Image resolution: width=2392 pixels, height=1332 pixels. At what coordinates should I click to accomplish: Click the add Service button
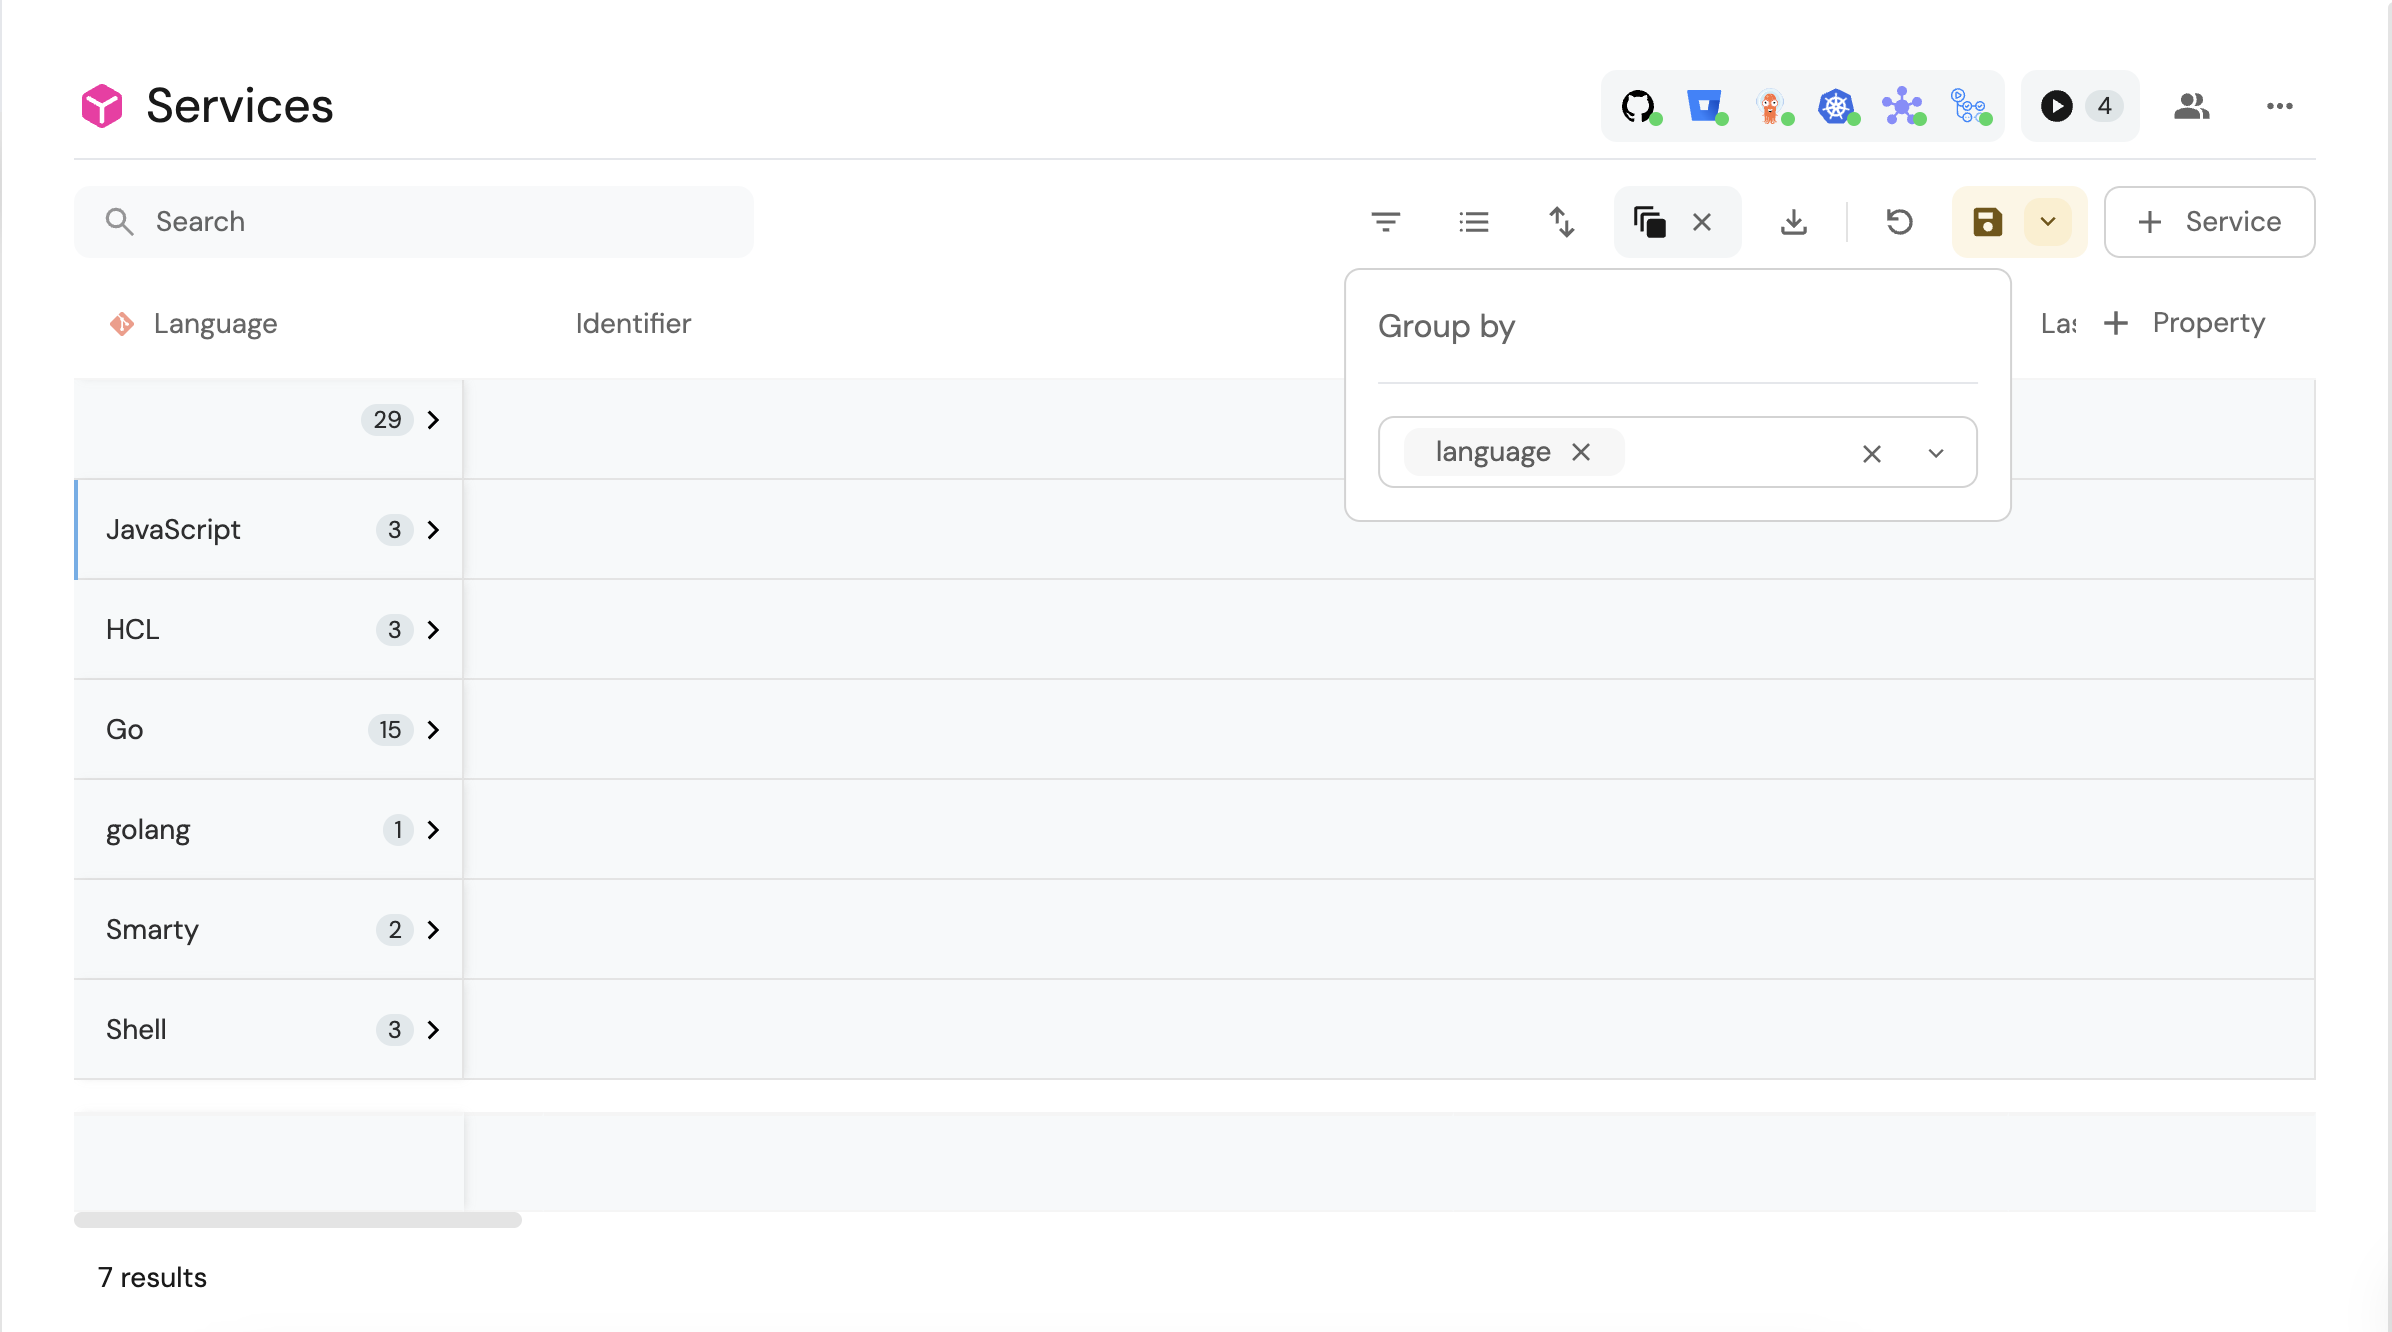2209,222
